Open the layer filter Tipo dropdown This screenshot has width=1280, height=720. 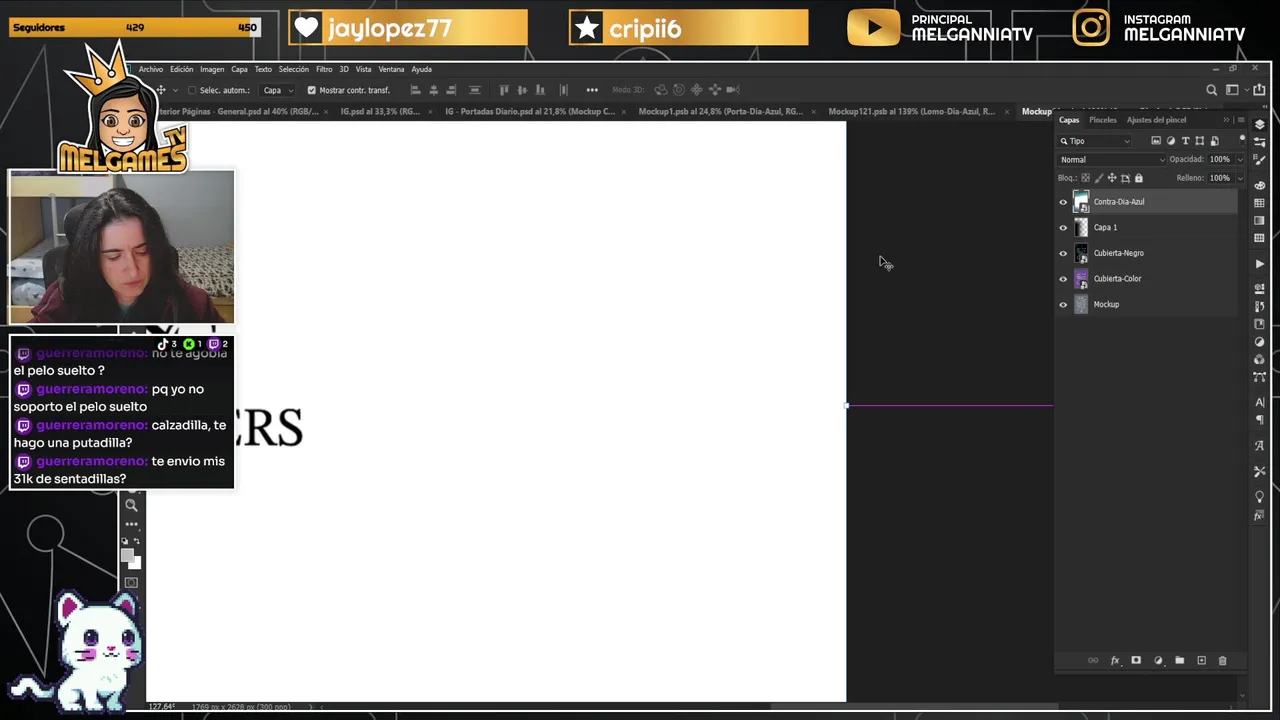coord(1095,141)
